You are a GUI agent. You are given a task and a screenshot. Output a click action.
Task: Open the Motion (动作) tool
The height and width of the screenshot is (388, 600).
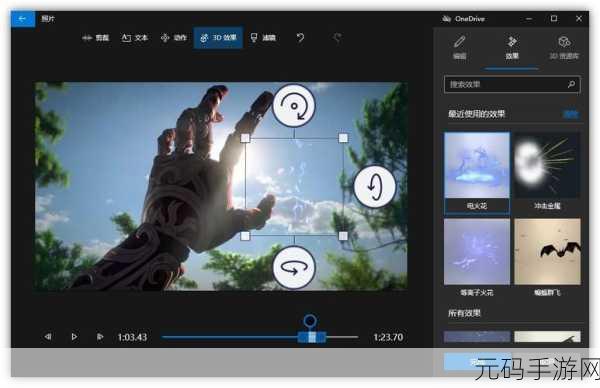(x=174, y=37)
